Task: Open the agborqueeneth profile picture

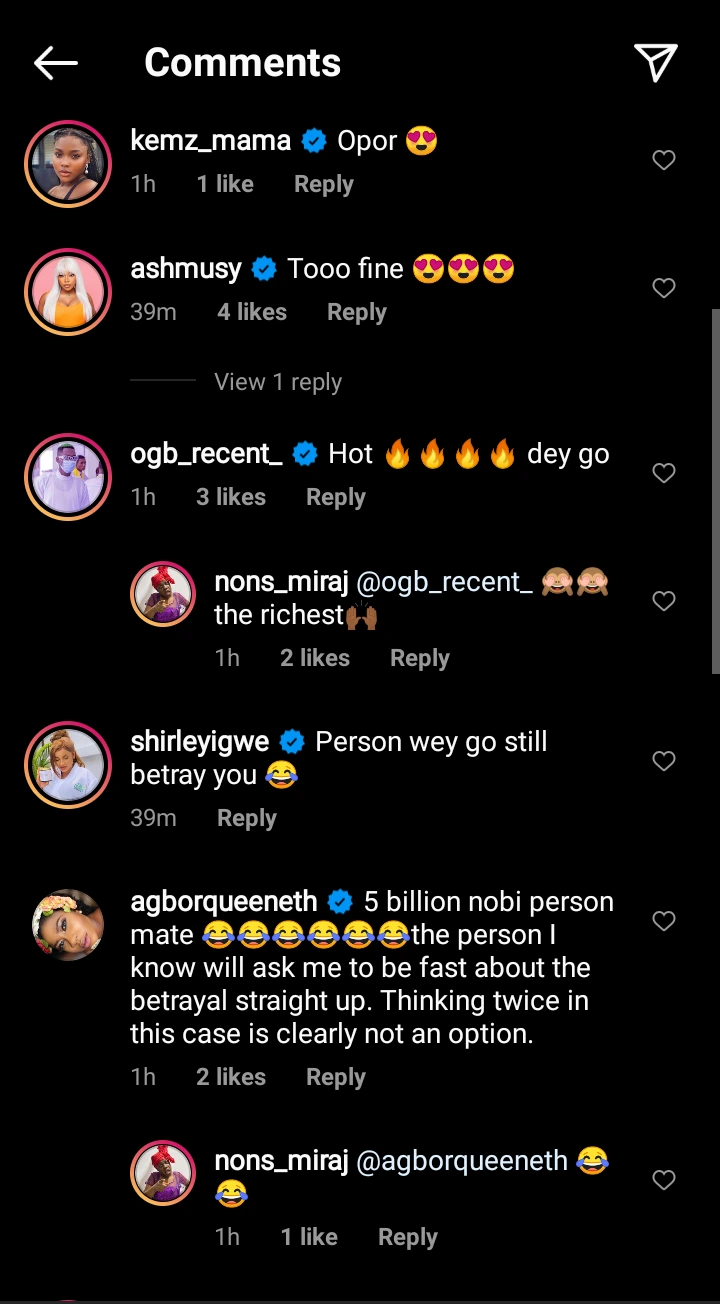Action: click(68, 925)
